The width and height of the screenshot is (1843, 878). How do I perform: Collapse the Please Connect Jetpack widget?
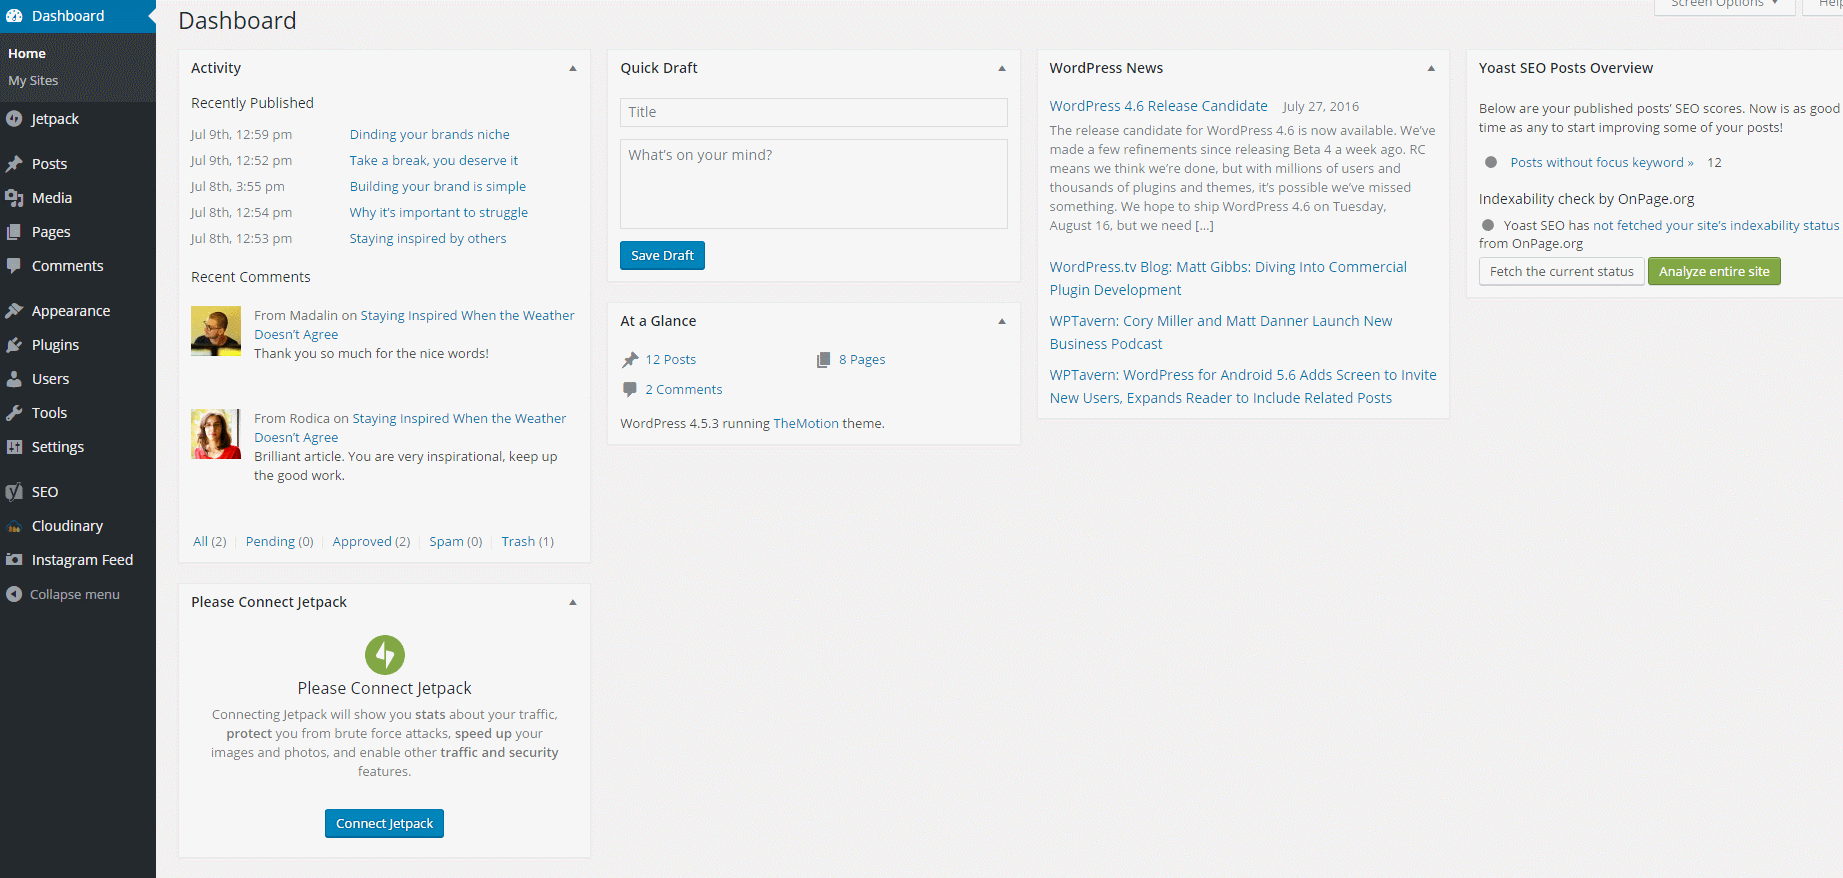573,602
